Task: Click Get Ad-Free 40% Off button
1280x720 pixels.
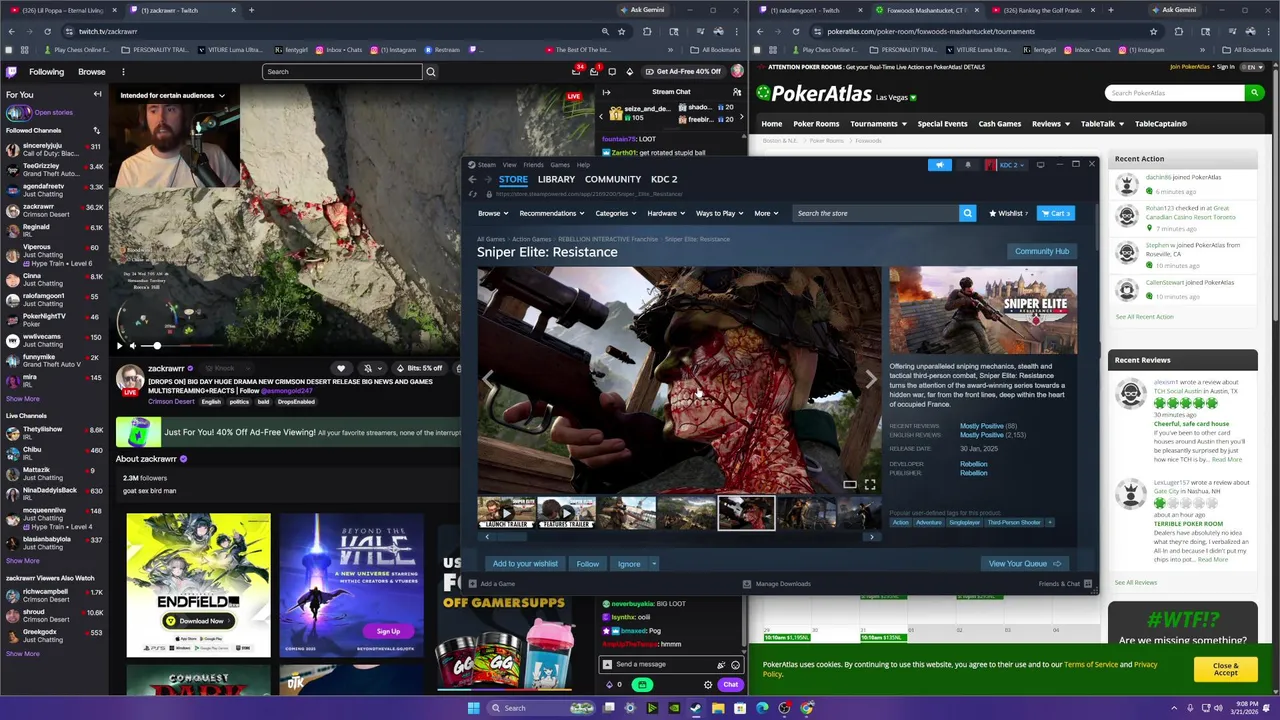Action: click(x=682, y=72)
